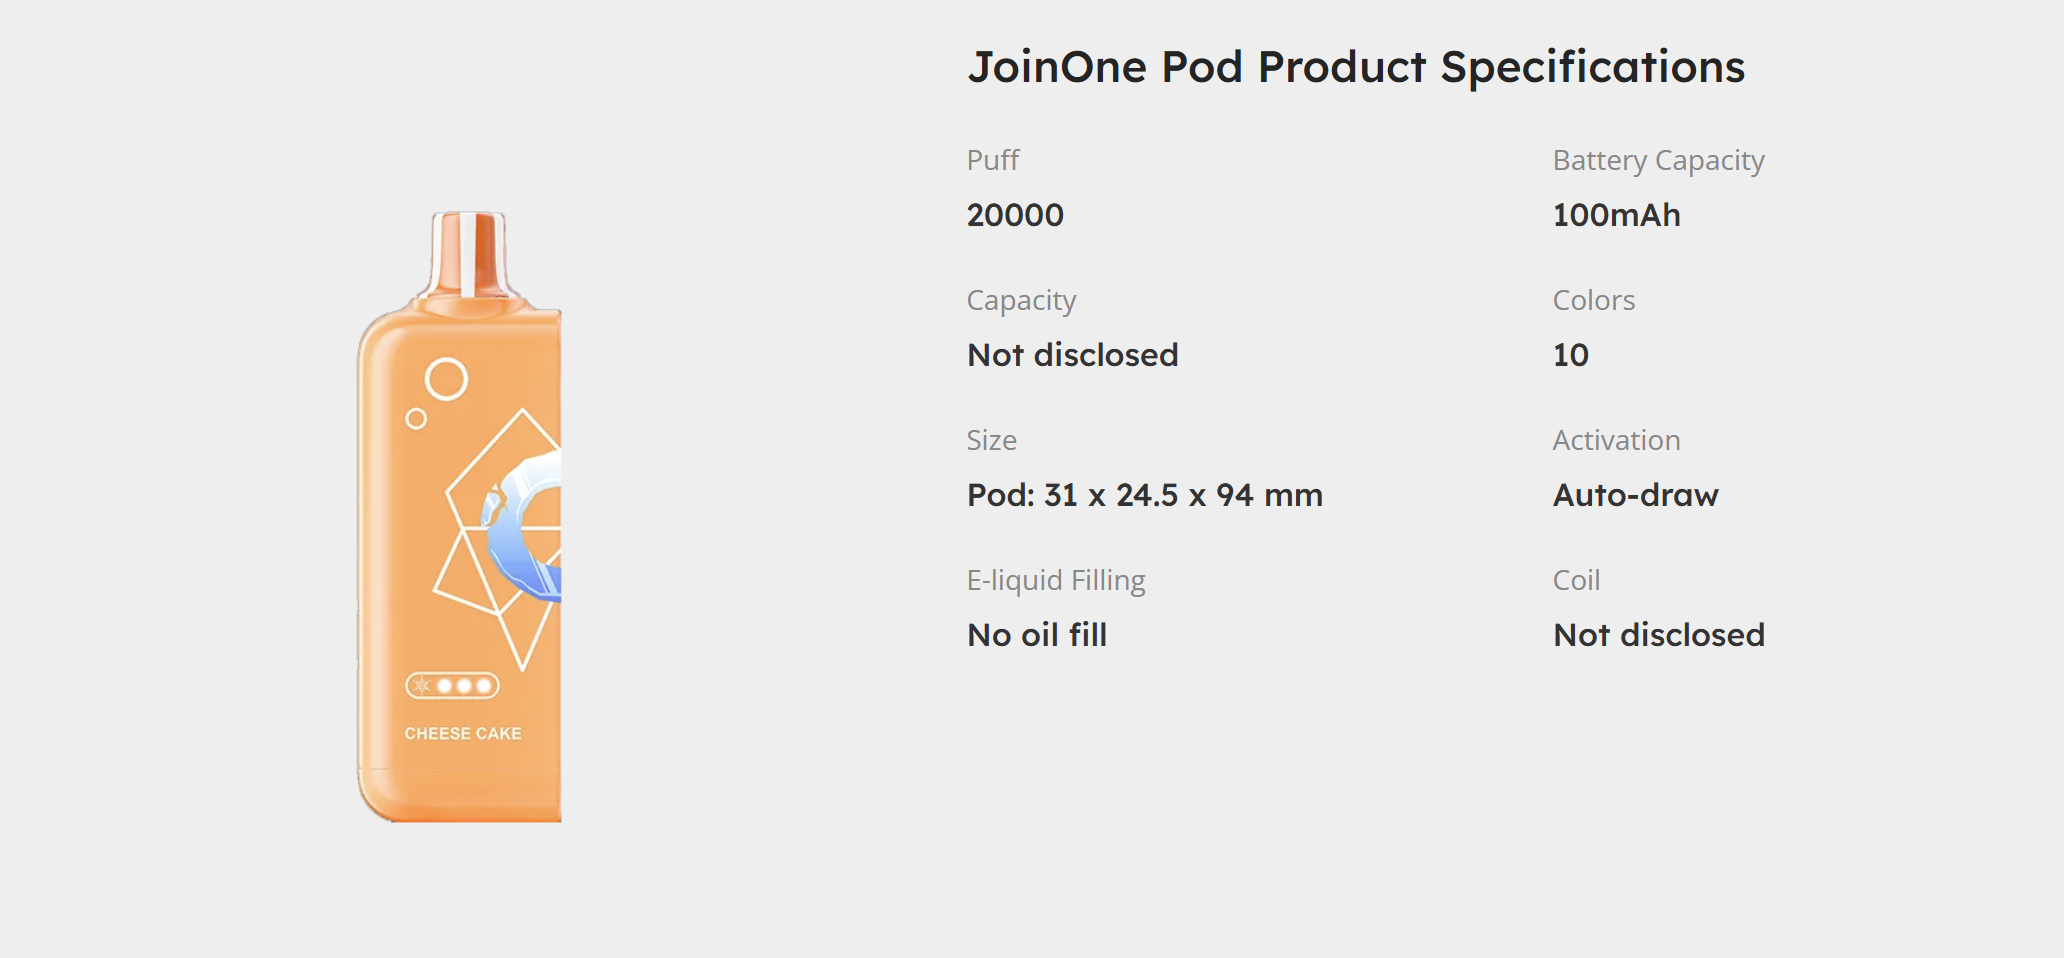Click the 20000 puff value
The width and height of the screenshot is (2064, 958).
[1014, 215]
